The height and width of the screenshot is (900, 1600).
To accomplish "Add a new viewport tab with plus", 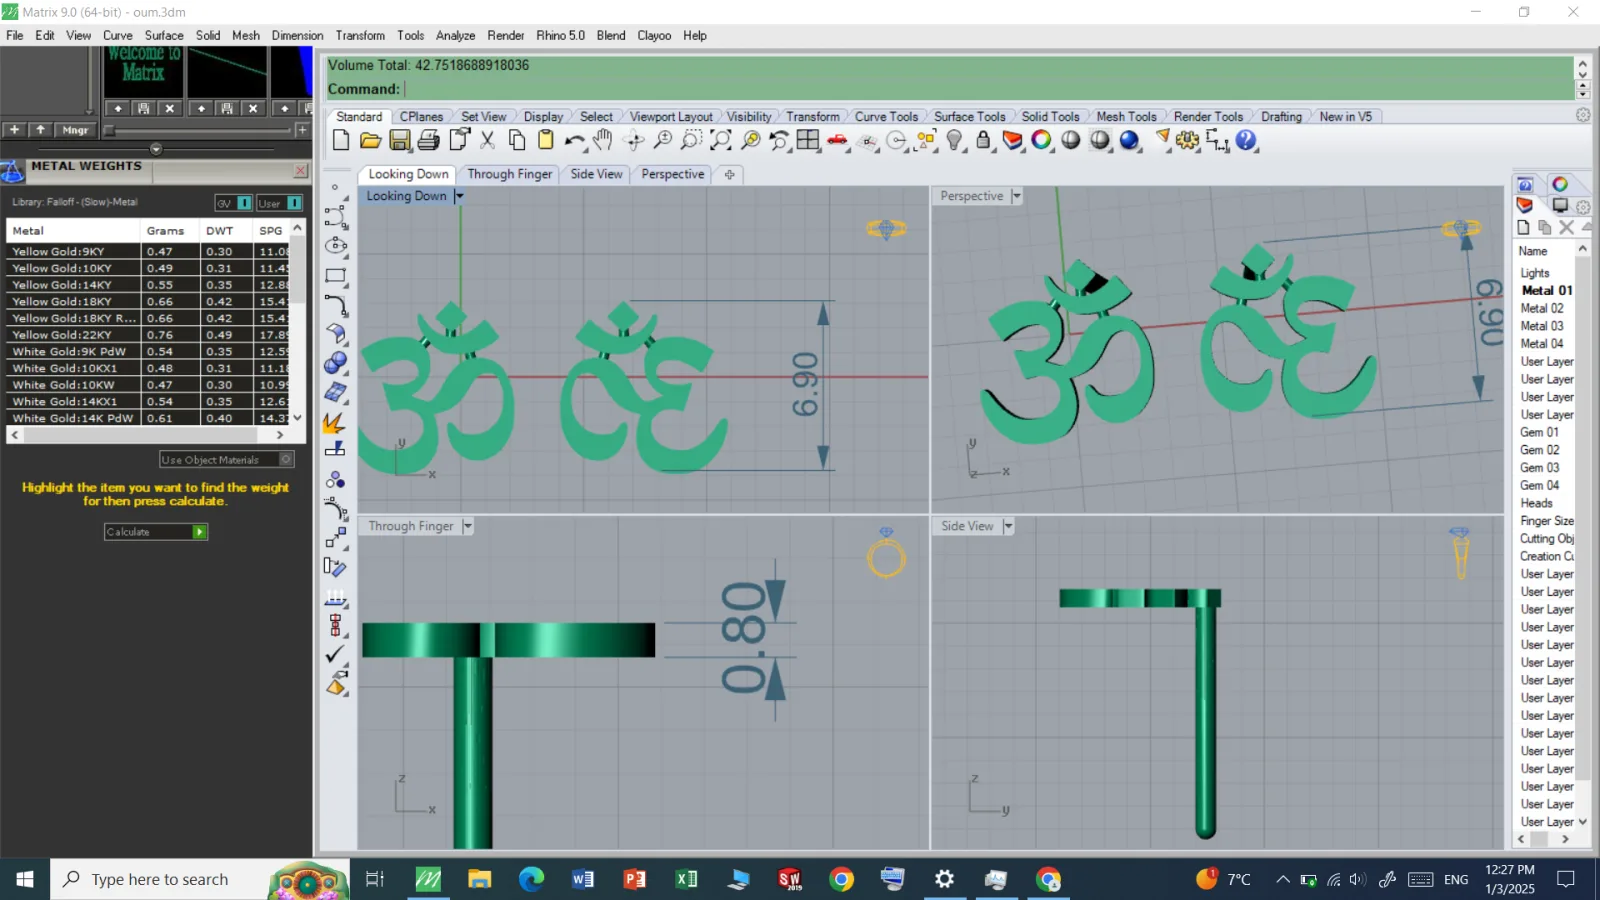I will click(729, 174).
